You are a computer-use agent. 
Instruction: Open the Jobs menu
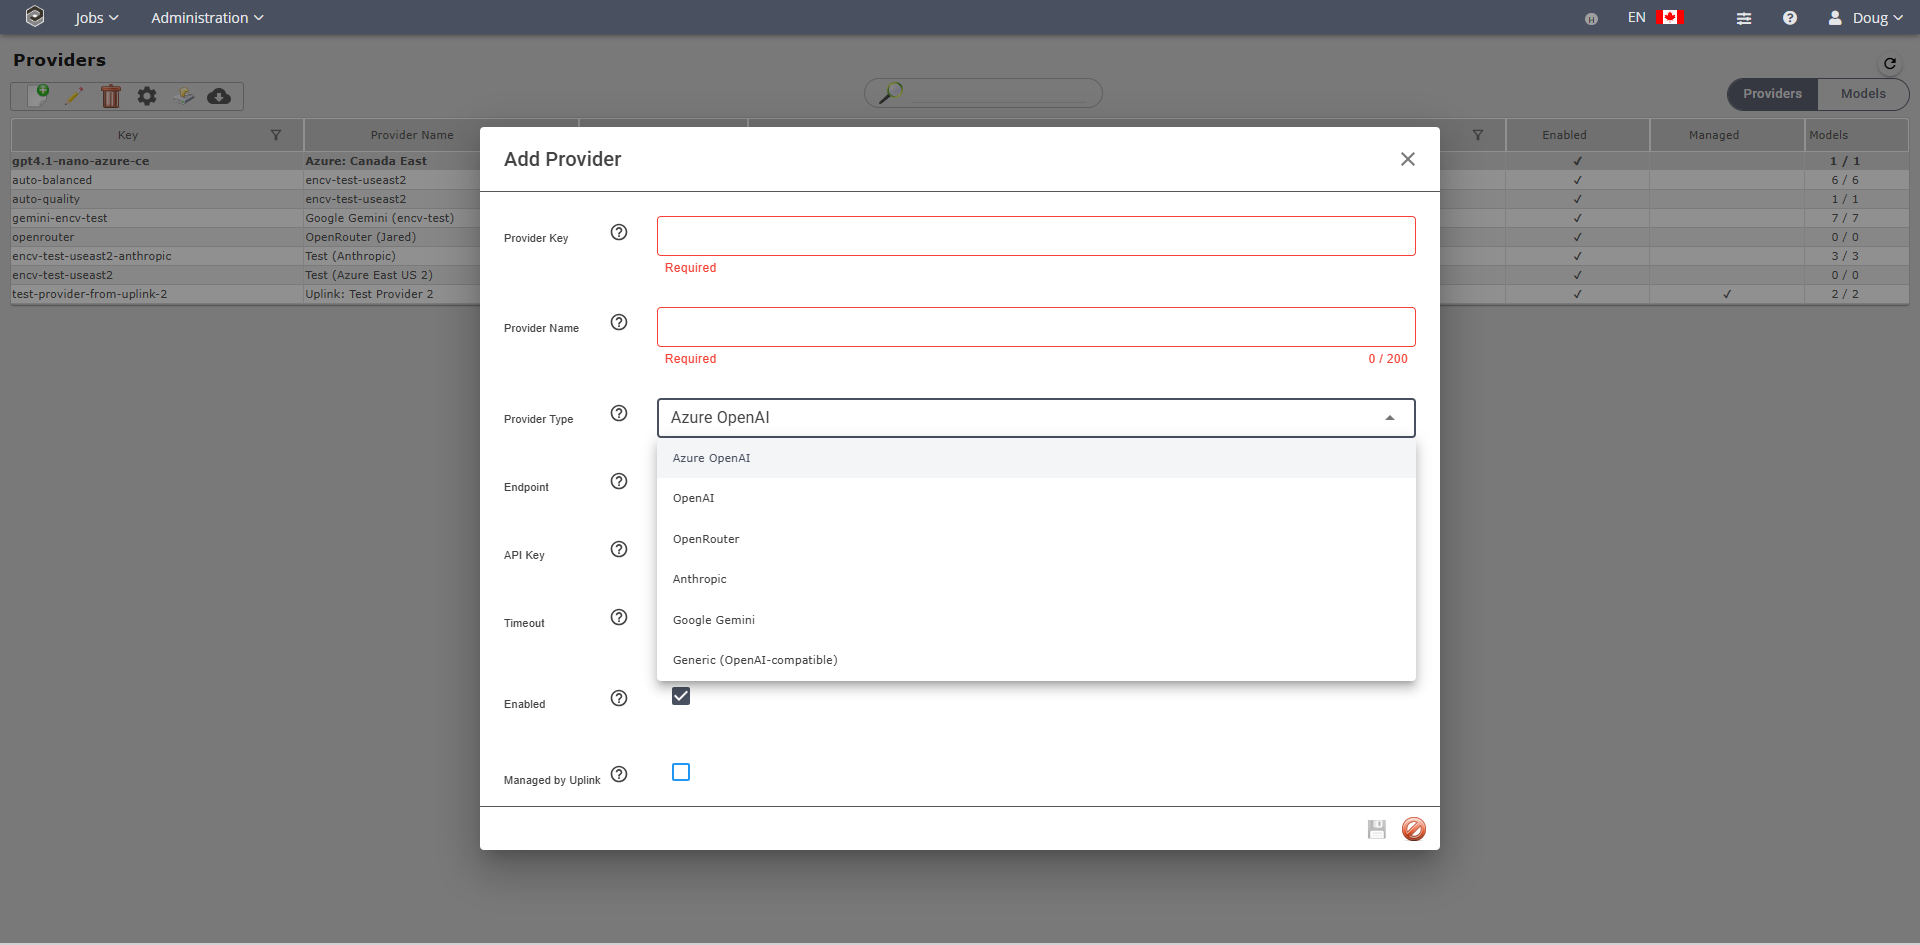(x=96, y=18)
